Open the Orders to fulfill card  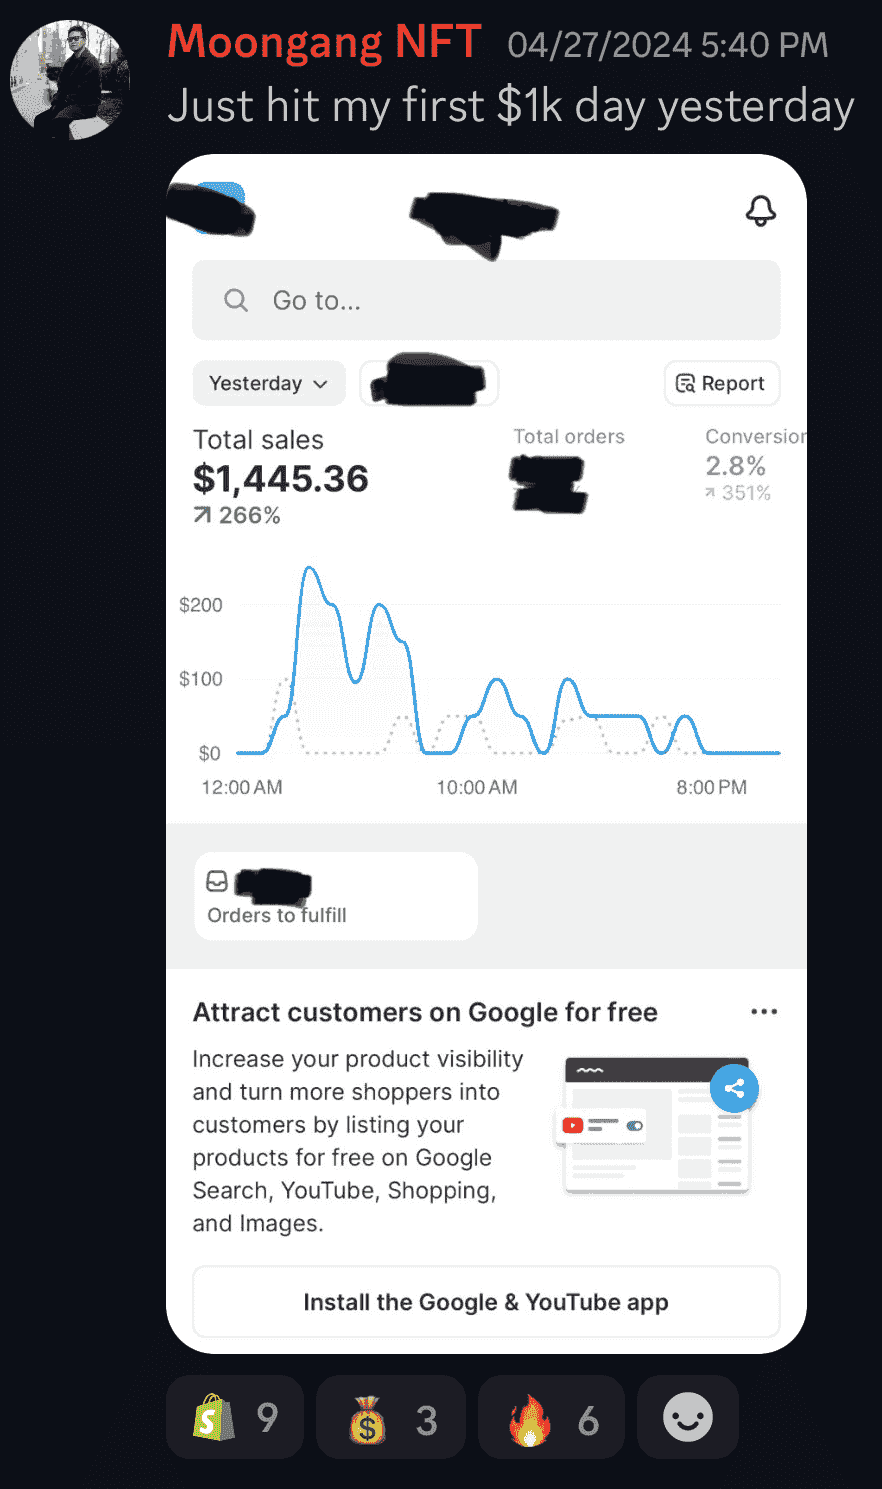(336, 896)
